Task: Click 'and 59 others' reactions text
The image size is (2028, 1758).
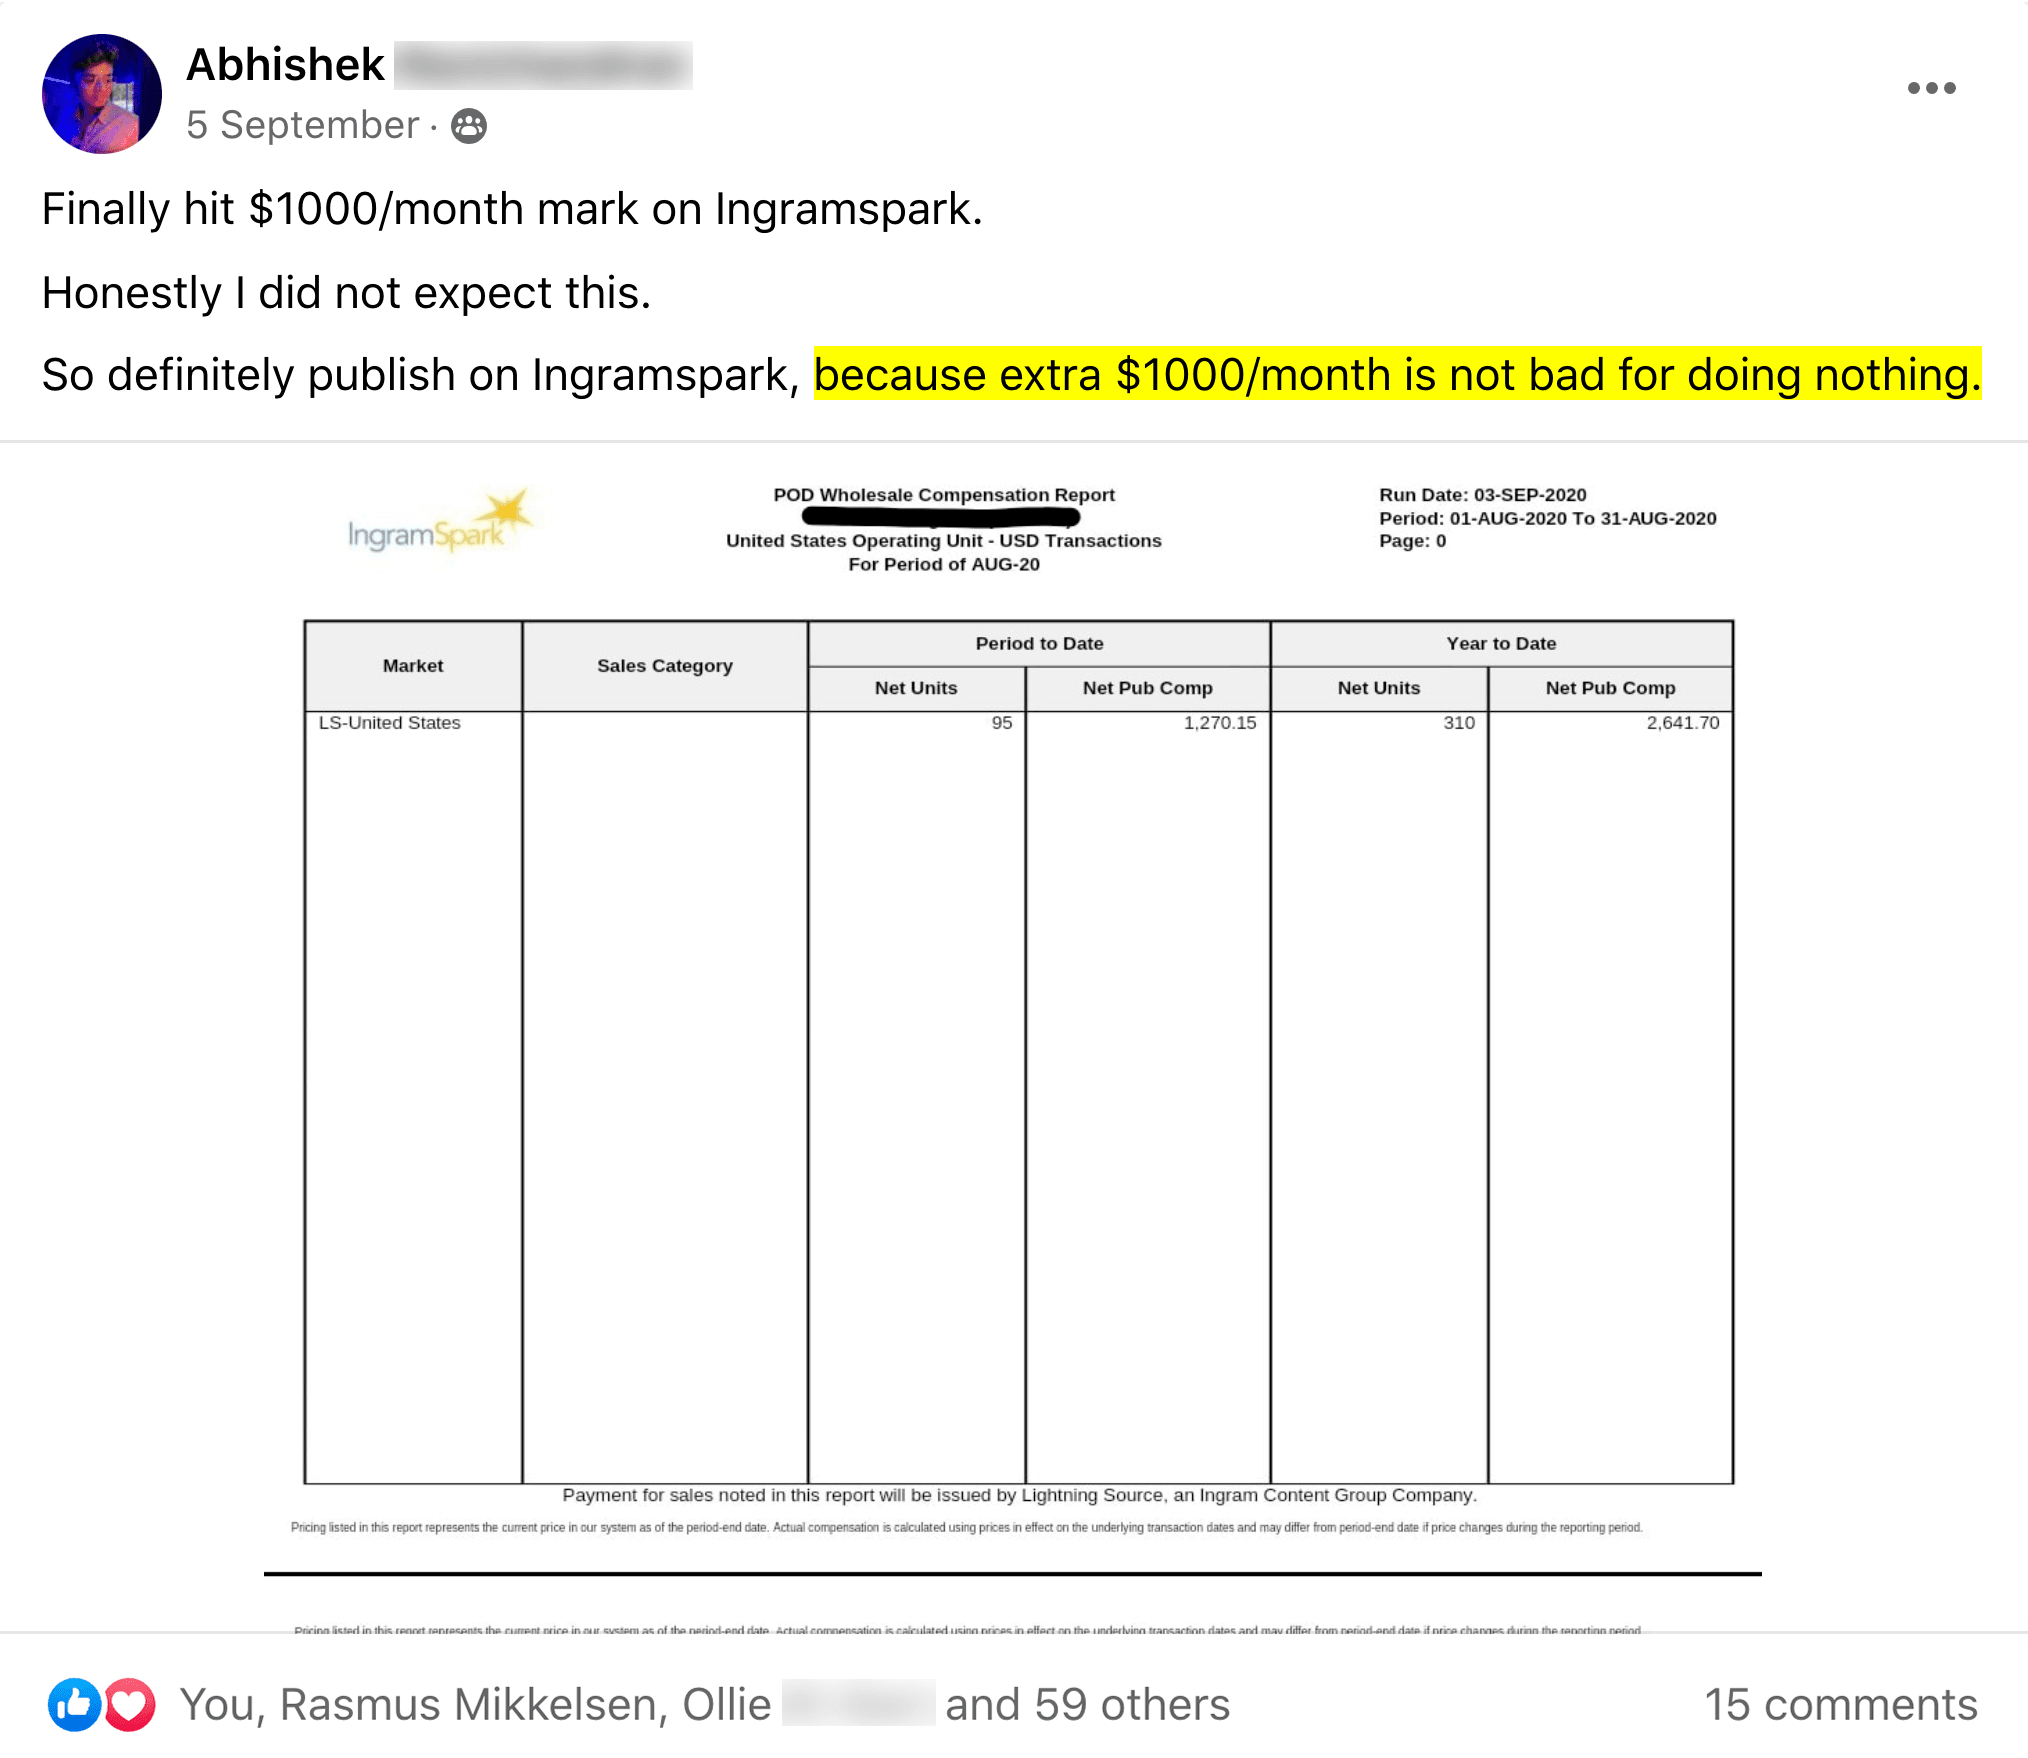Action: tap(1087, 1704)
